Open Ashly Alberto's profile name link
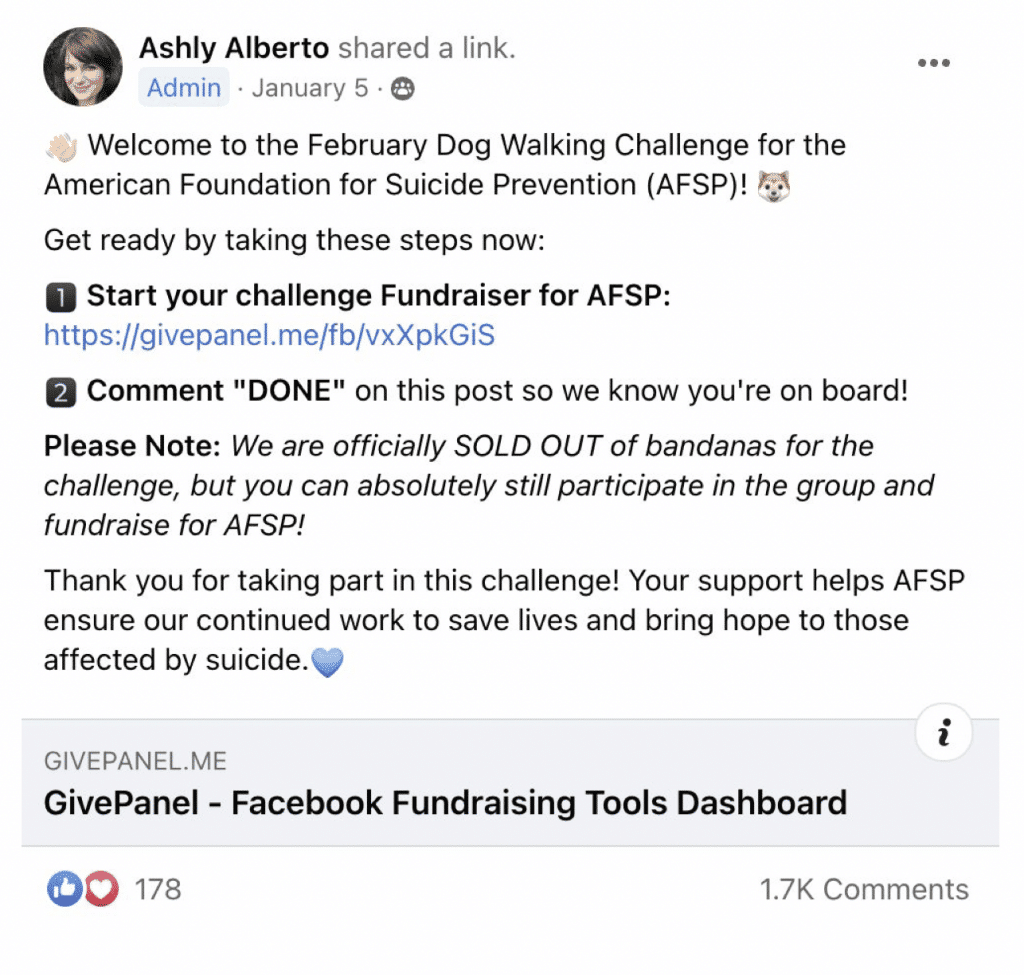The height and width of the screenshot is (975, 1024). [235, 47]
